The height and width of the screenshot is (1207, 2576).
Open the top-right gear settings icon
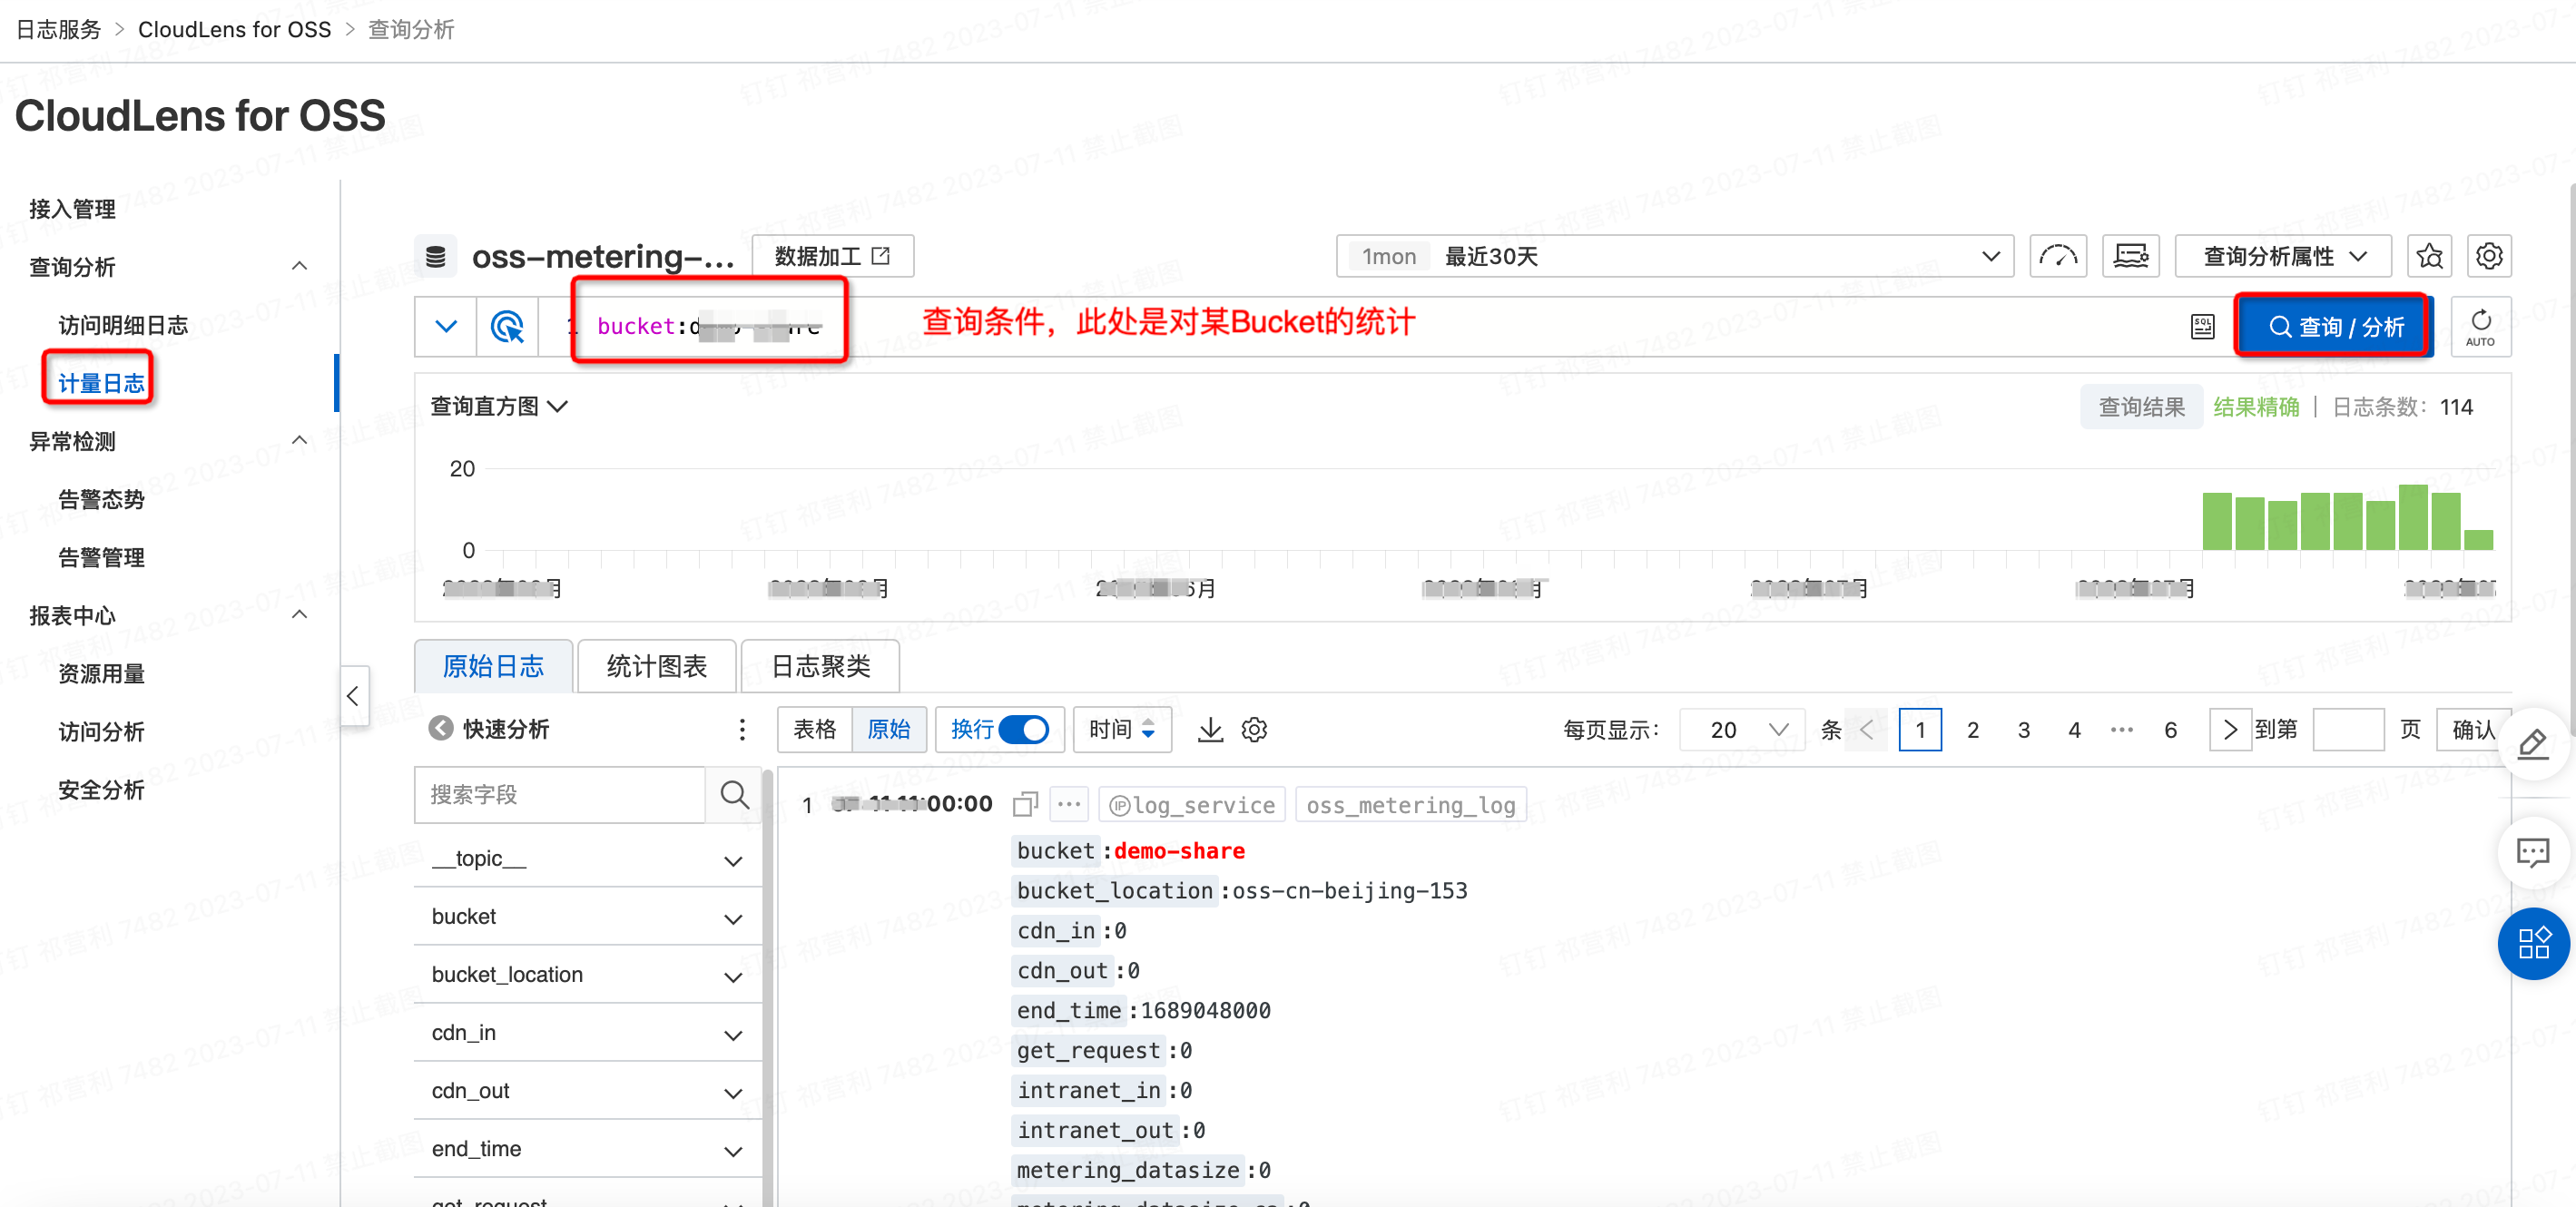tap(2489, 257)
